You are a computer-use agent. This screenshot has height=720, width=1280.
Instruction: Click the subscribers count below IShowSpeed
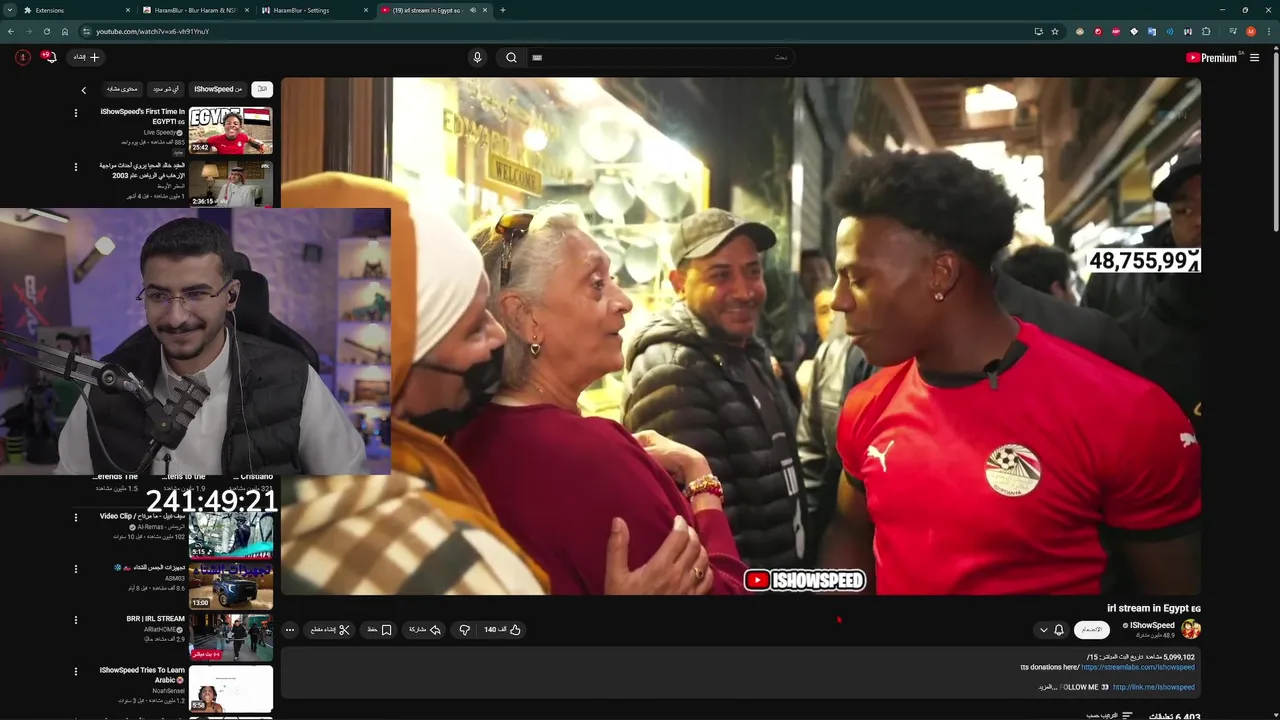click(x=1155, y=635)
